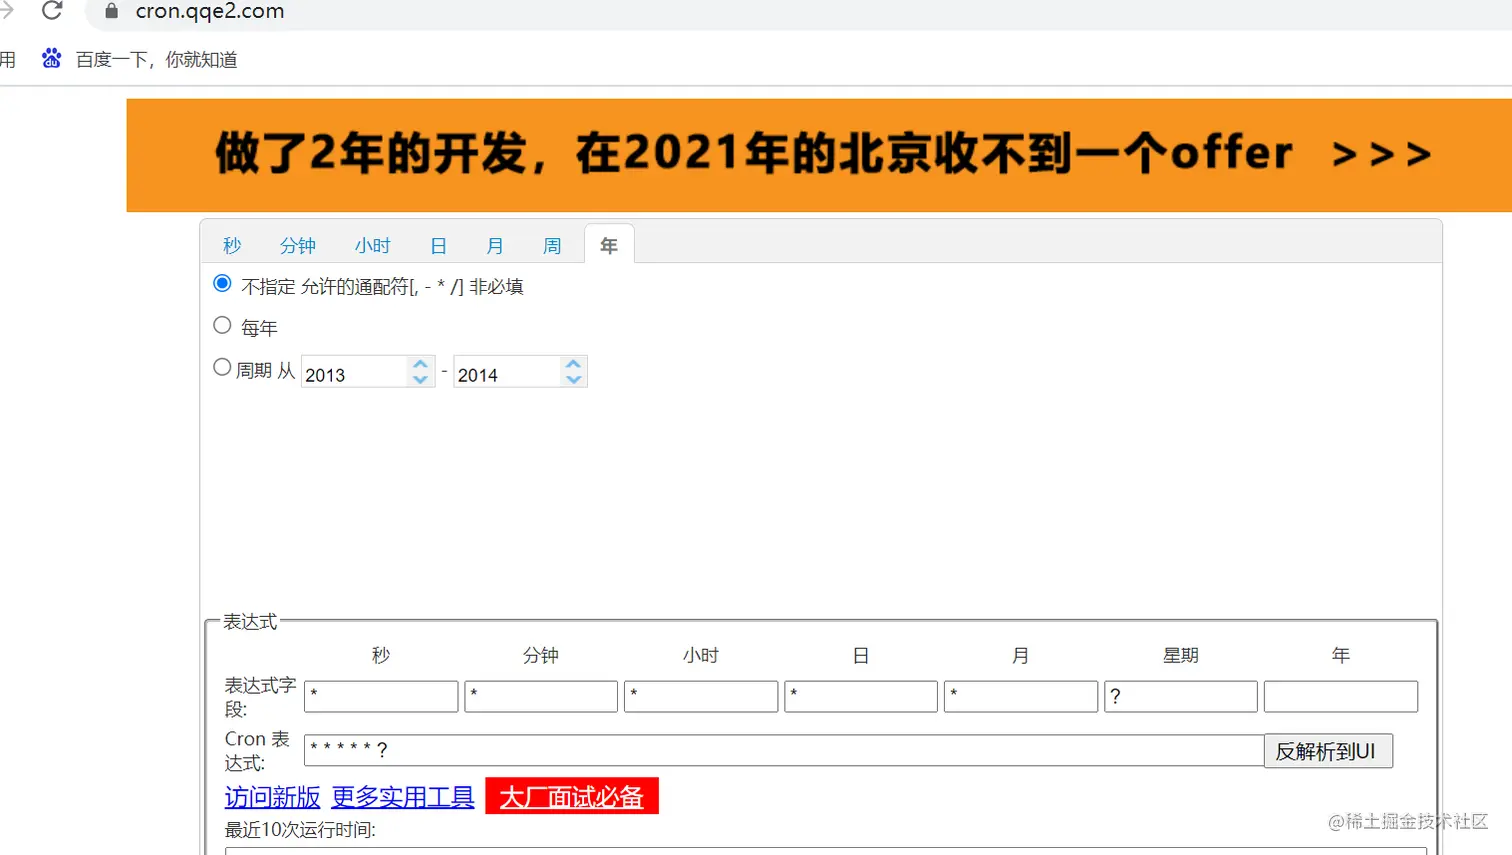Switch to the 小时 tab

click(373, 246)
